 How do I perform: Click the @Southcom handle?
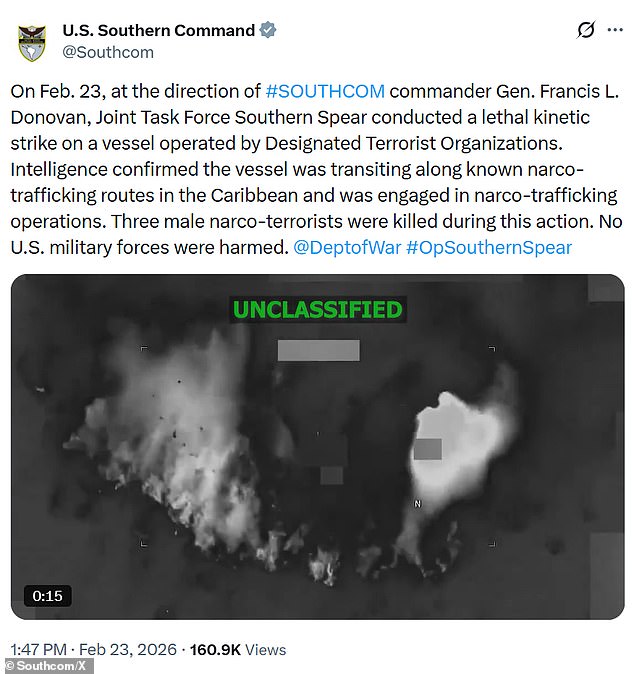click(x=108, y=52)
